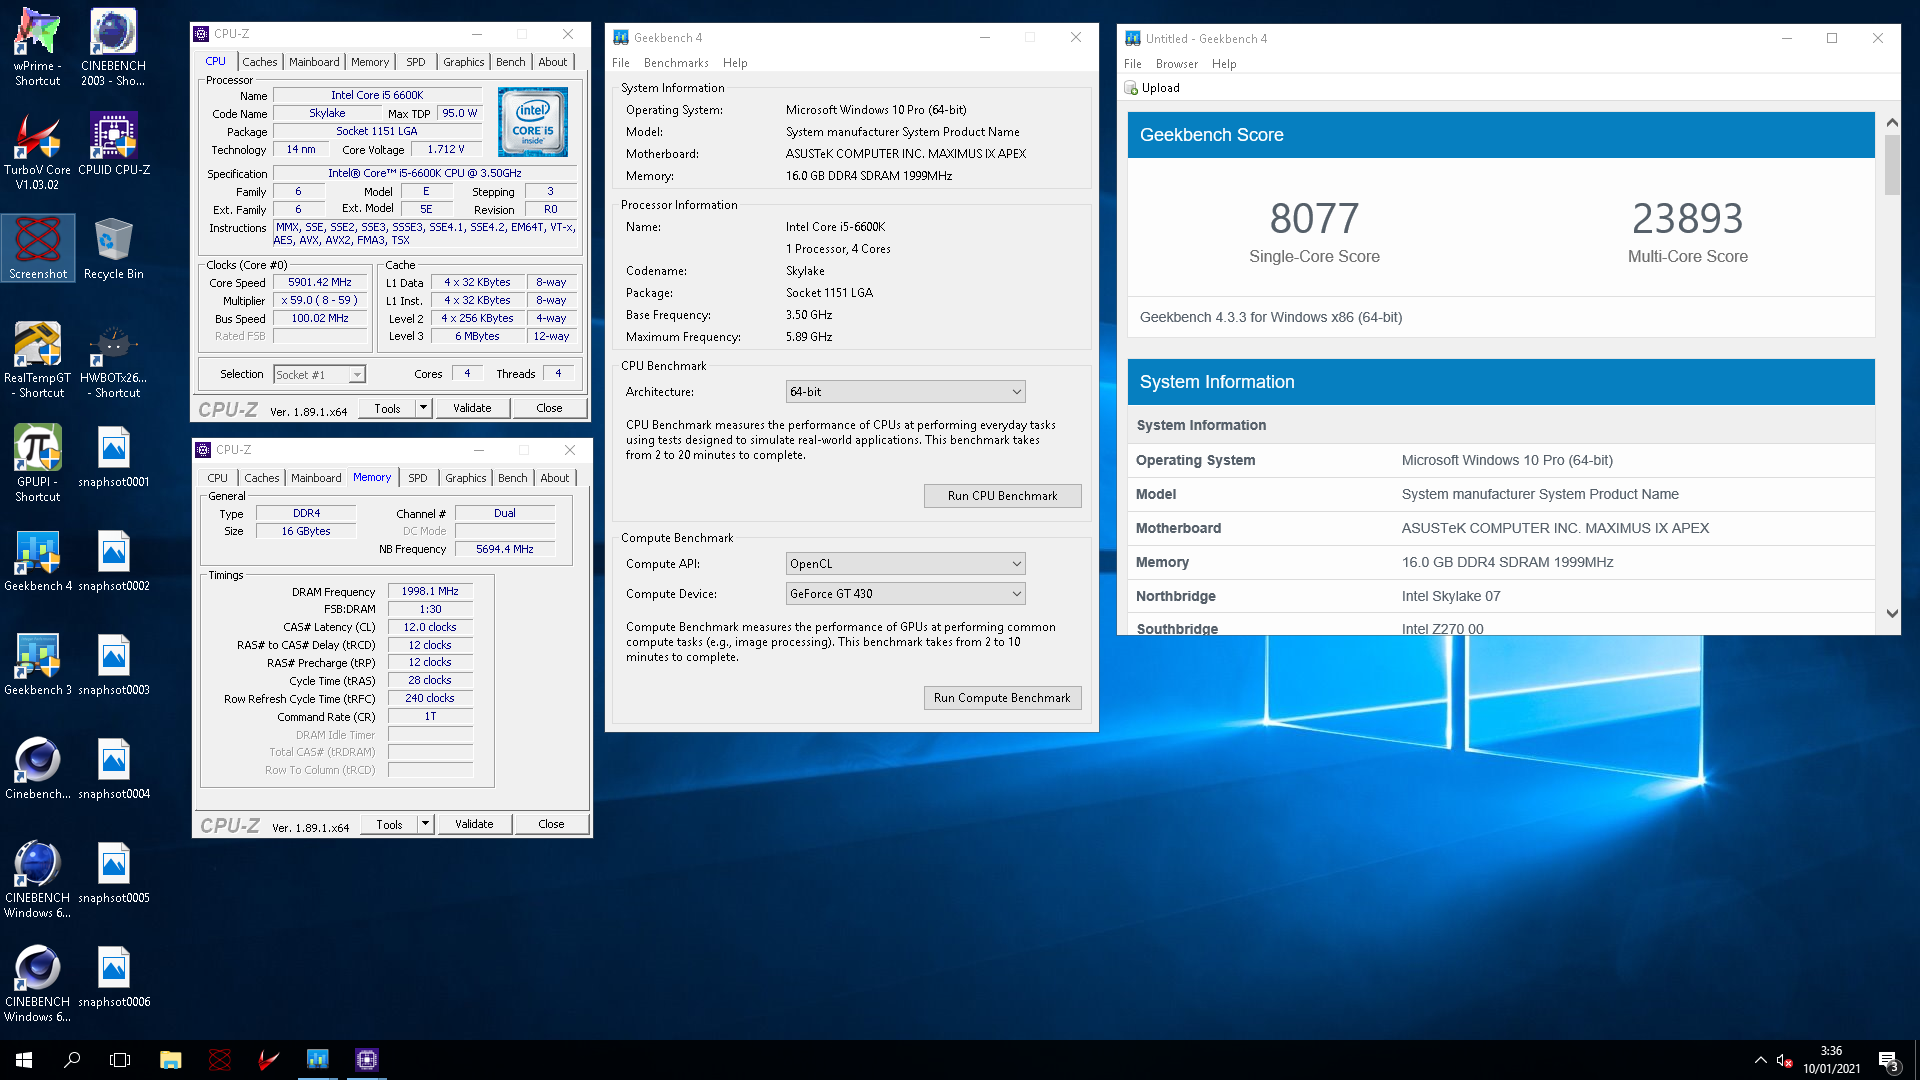The image size is (1920, 1080).
Task: Open the Architecture 64-bit dropdown
Action: (906, 392)
